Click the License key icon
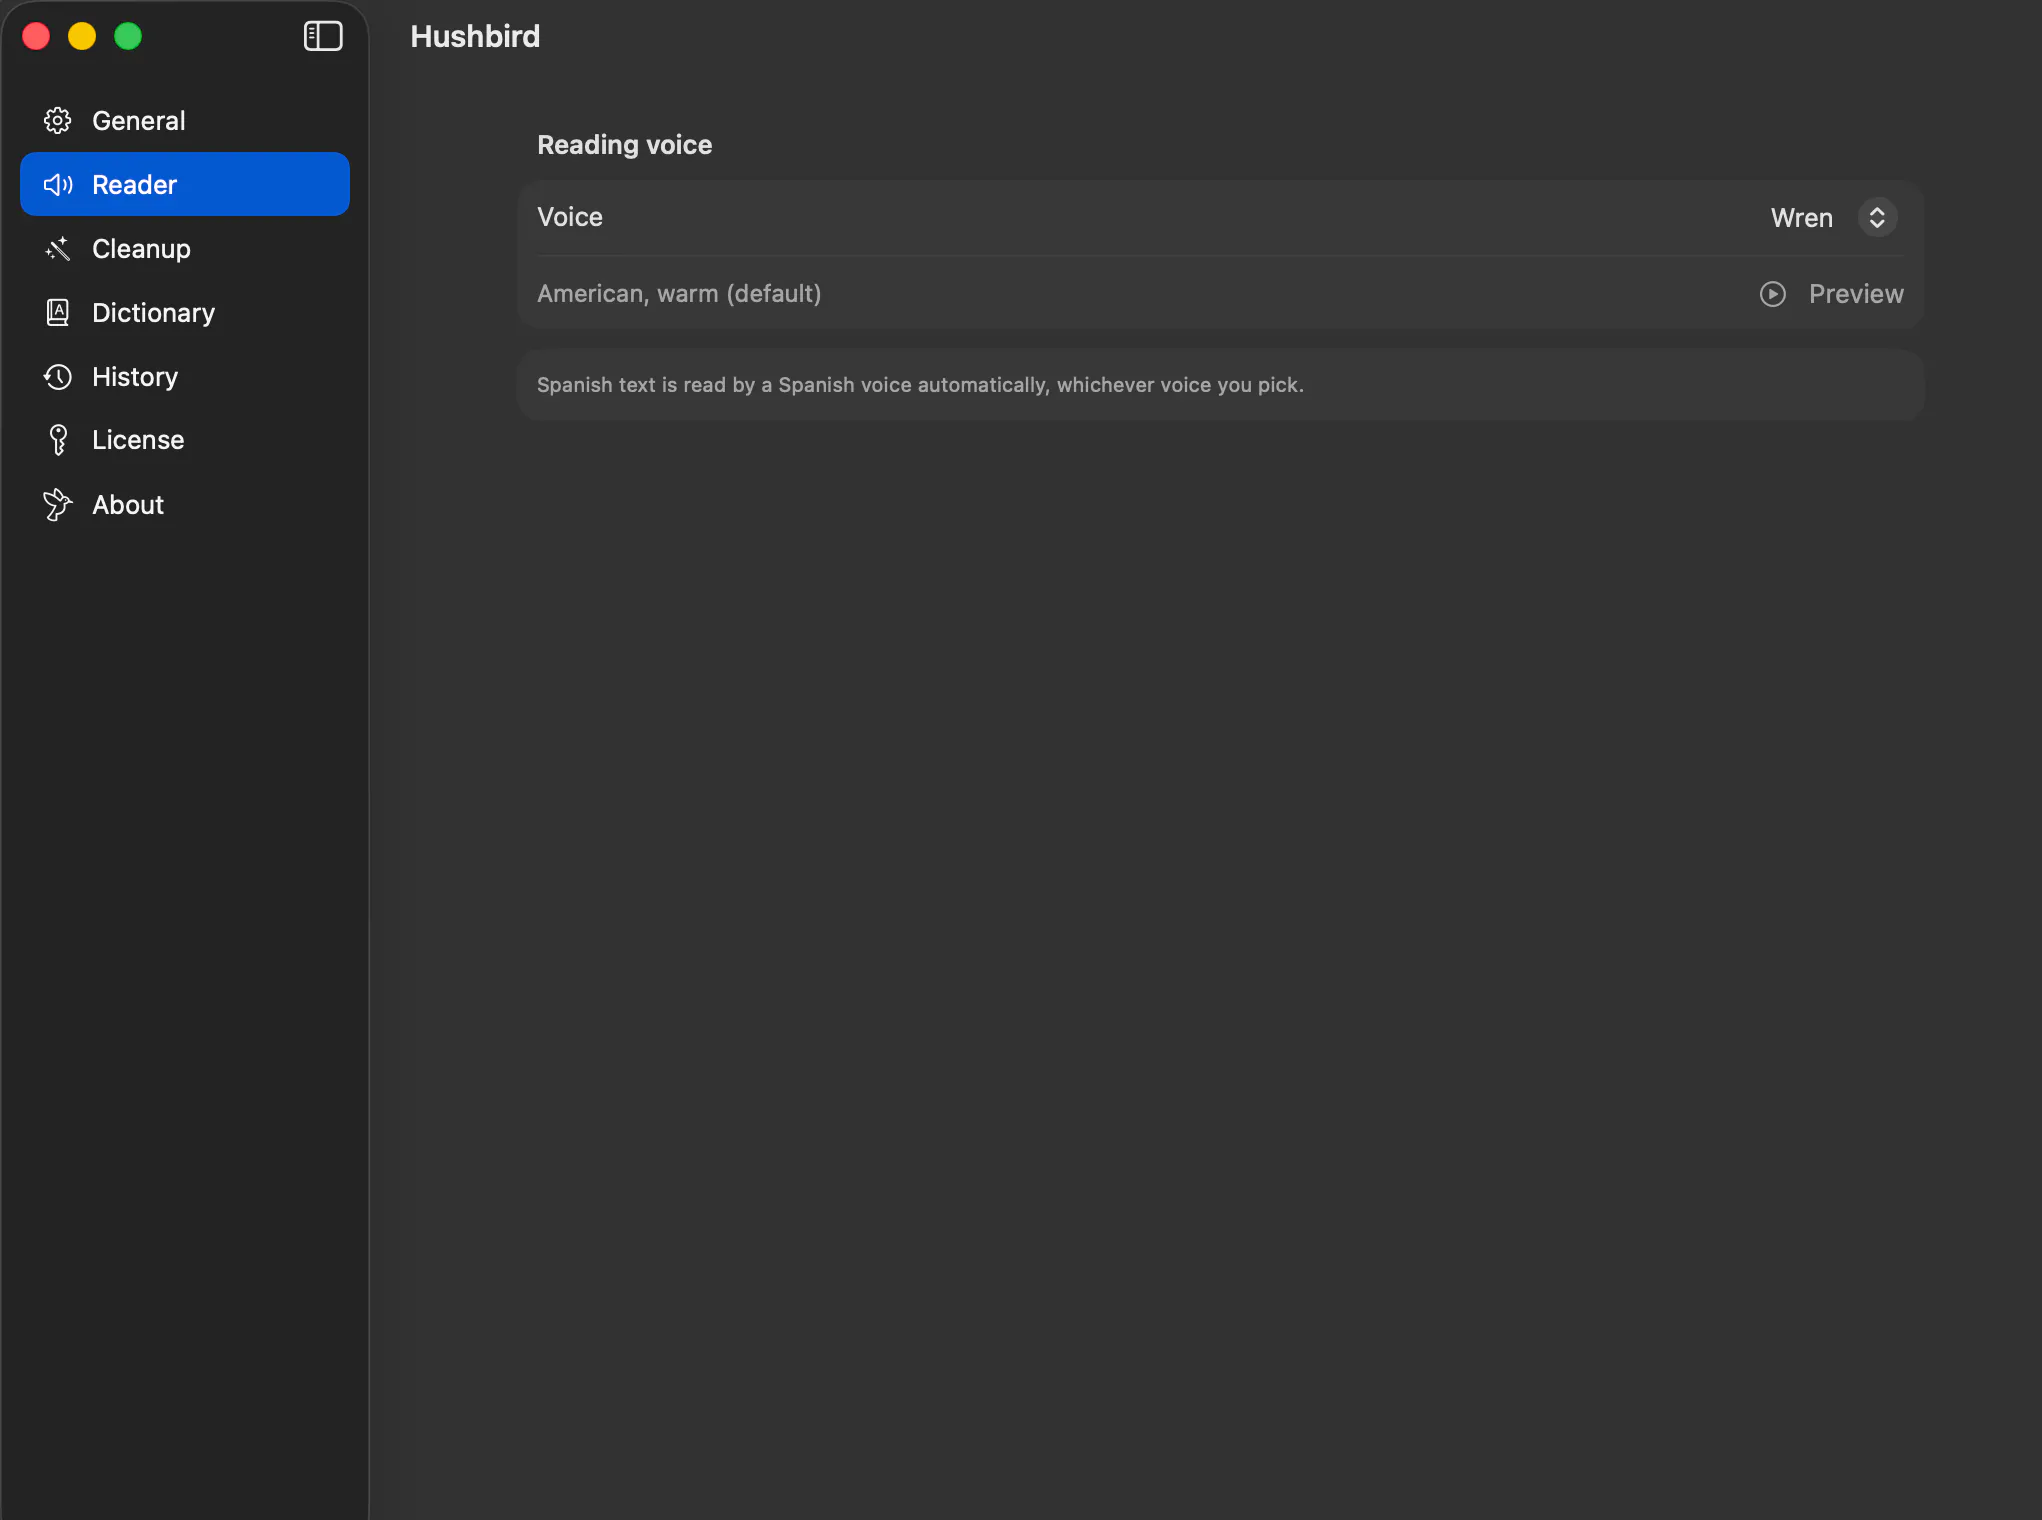The image size is (2042, 1520). click(58, 440)
